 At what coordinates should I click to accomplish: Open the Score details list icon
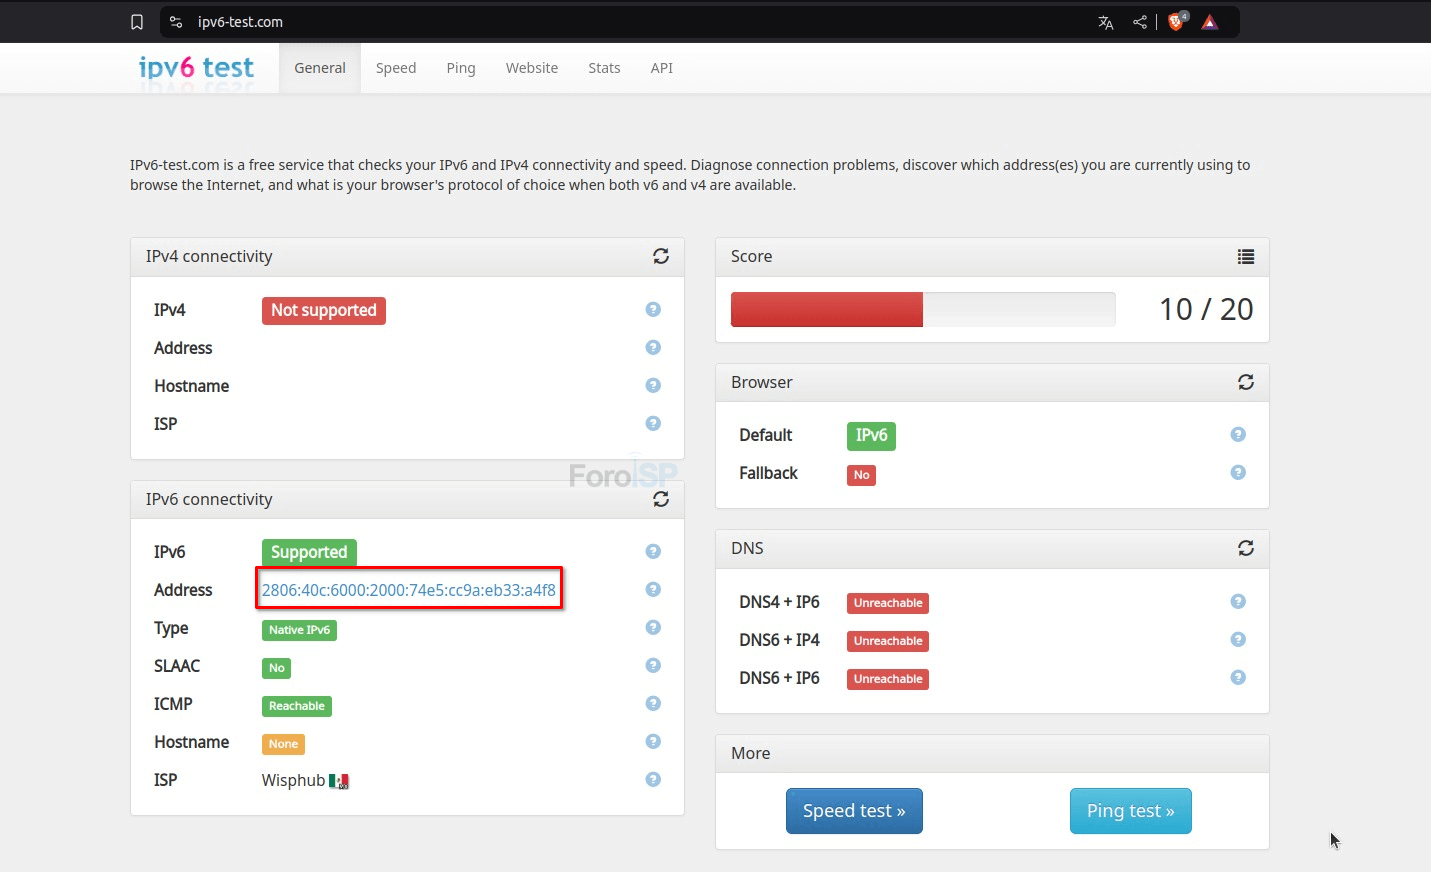coord(1246,257)
